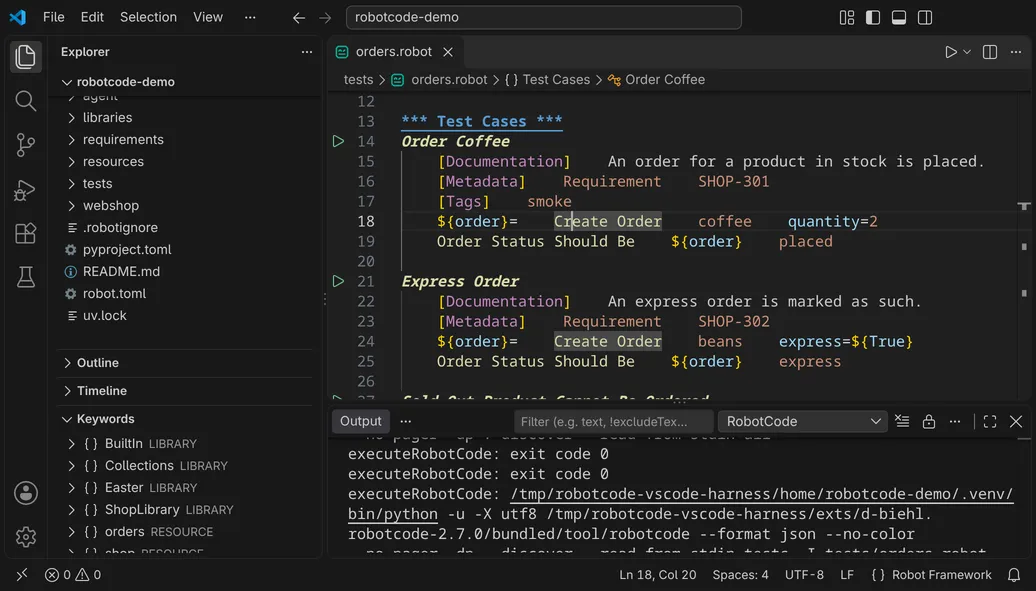Open editor More Actions menu
Viewport: 1036px width, 591px height.
1016,52
